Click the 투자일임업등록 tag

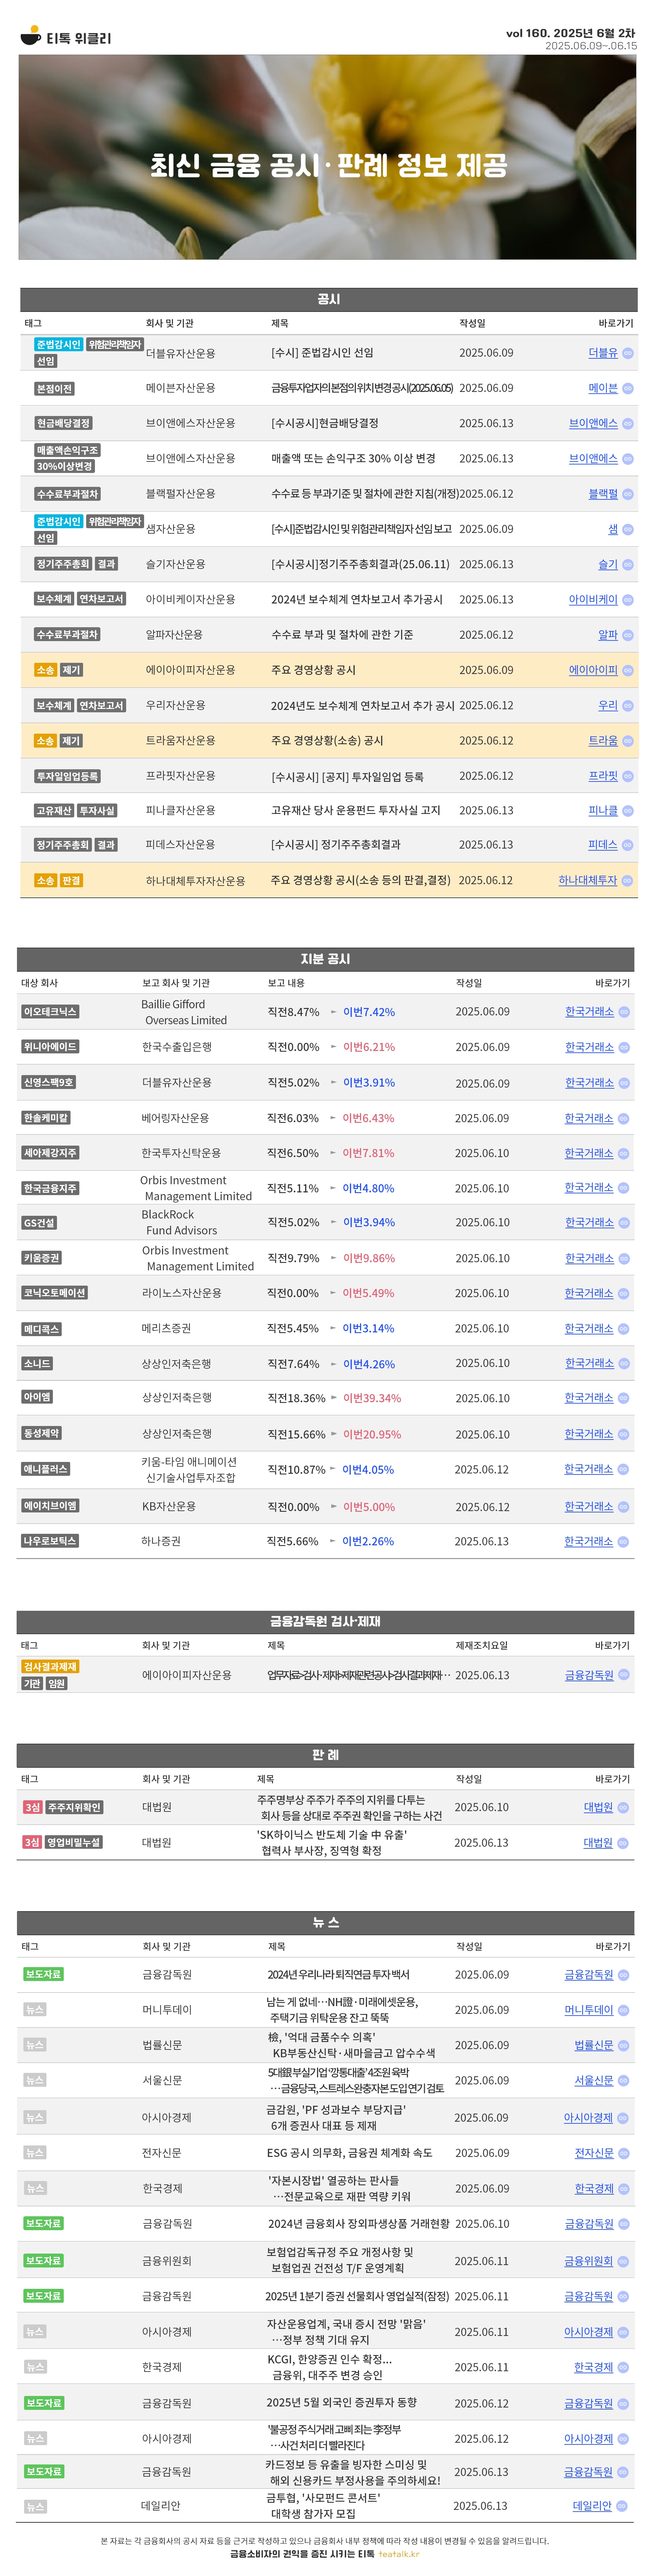point(67,776)
